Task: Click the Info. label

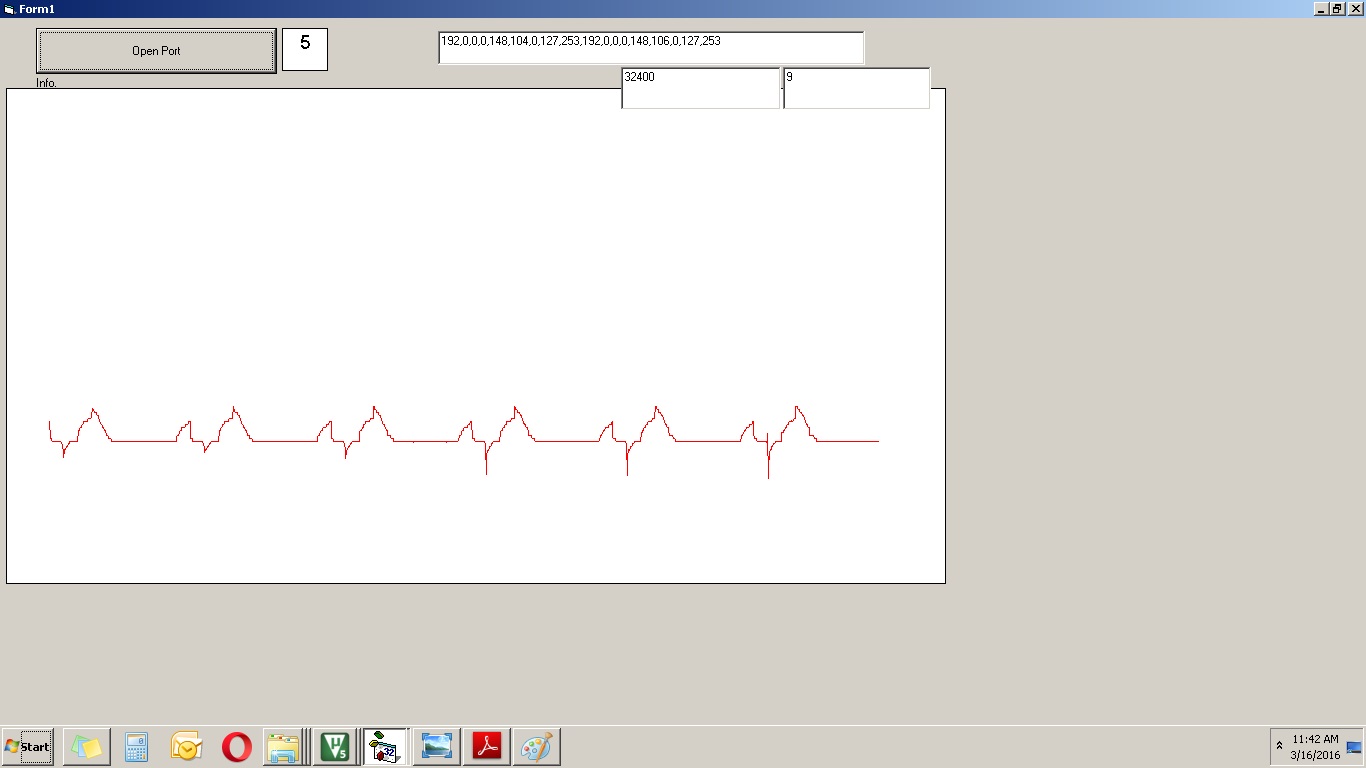Action: click(x=47, y=83)
